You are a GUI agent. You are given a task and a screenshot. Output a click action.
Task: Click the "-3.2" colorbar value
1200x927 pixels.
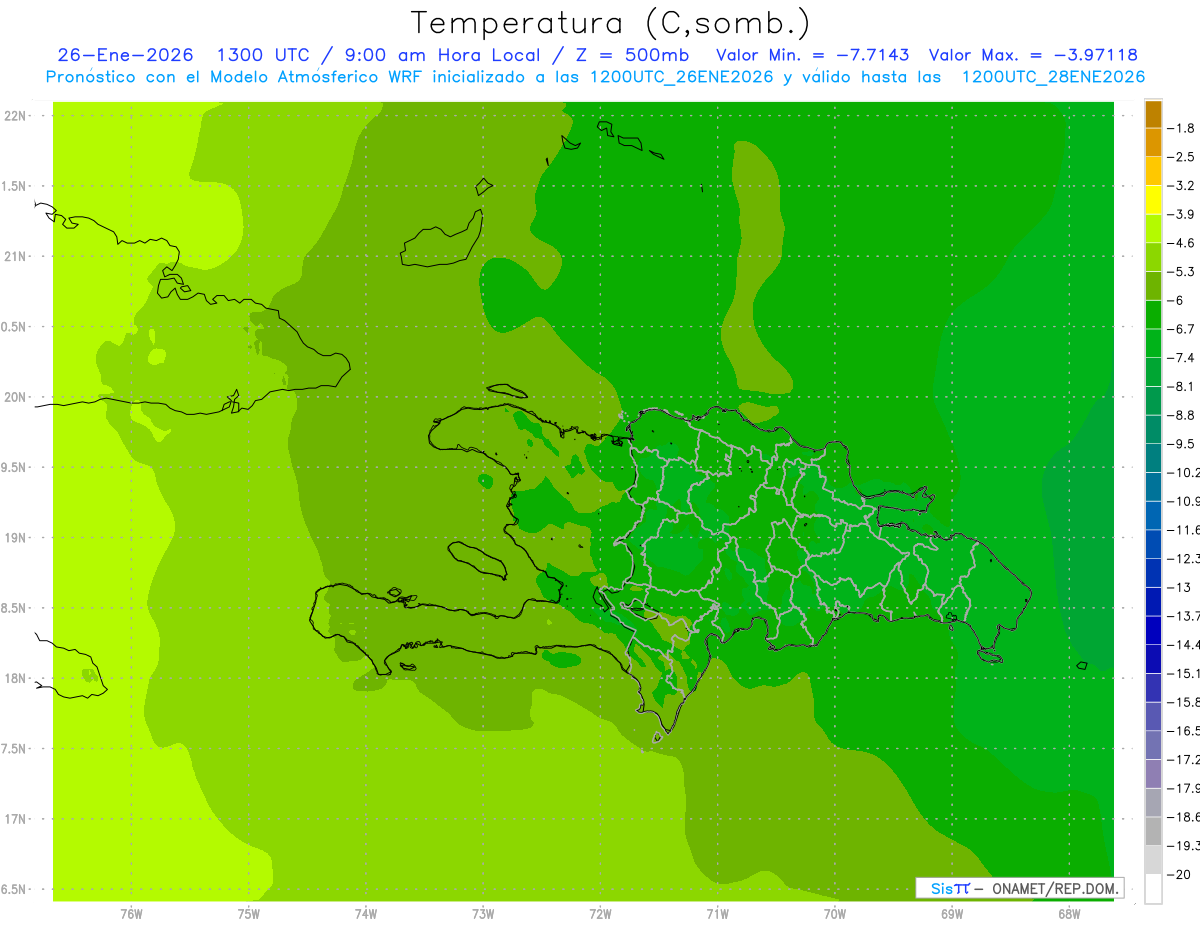coord(1181,186)
